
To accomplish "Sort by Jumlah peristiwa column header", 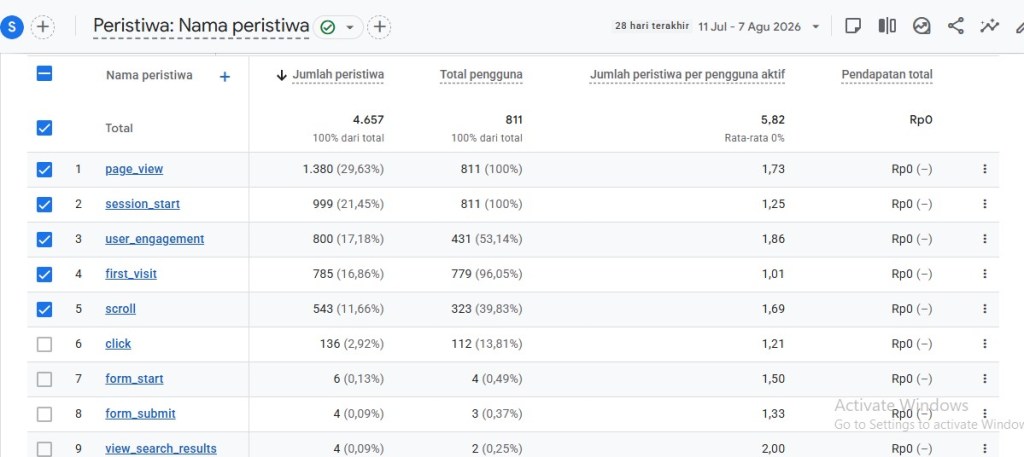I will [338, 75].
